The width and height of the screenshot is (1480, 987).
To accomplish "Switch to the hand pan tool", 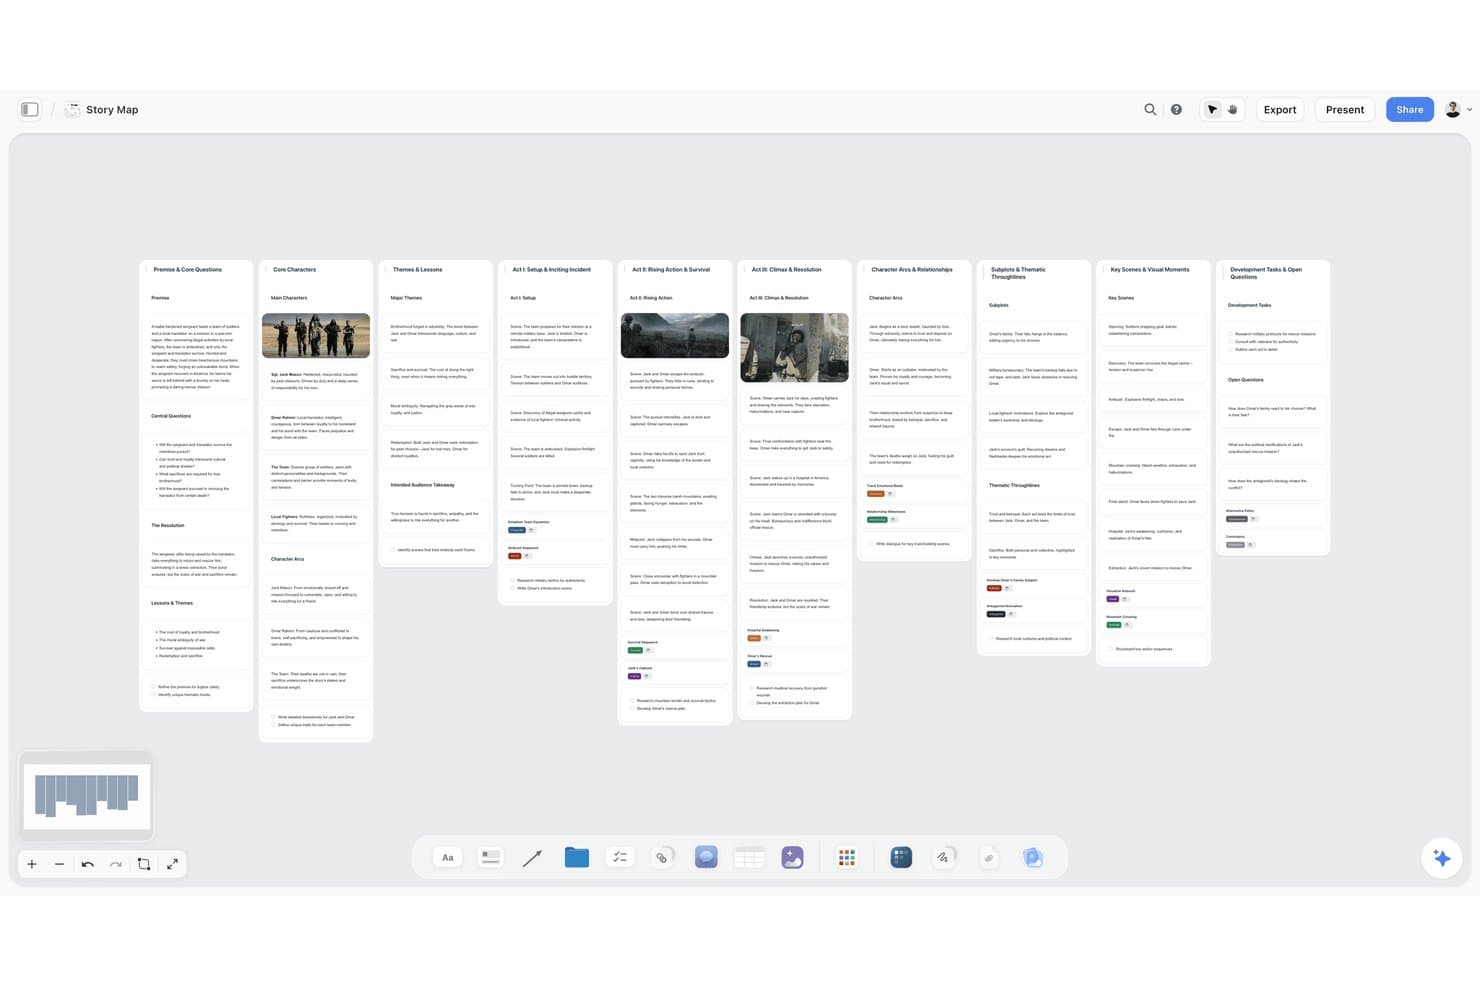I will pos(1233,110).
